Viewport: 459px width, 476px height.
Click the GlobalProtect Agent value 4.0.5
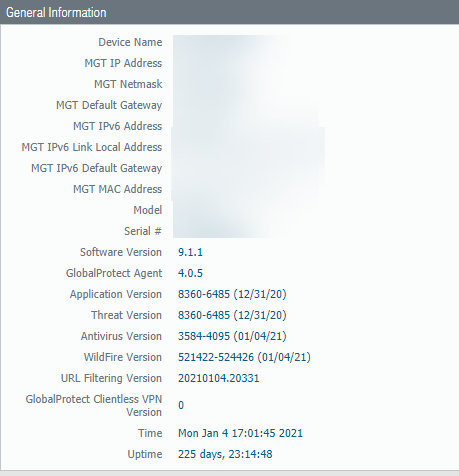190,273
